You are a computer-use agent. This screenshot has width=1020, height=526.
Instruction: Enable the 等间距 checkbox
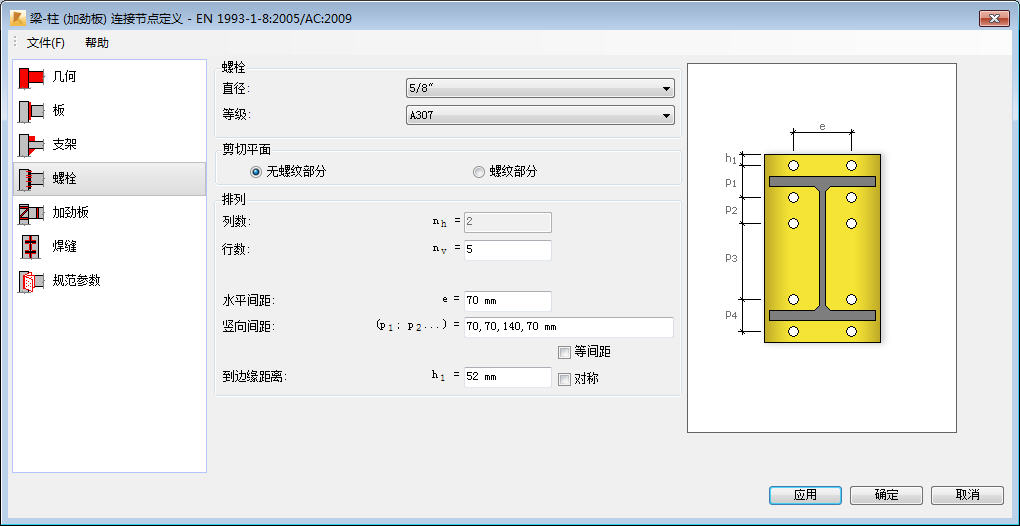(x=564, y=352)
